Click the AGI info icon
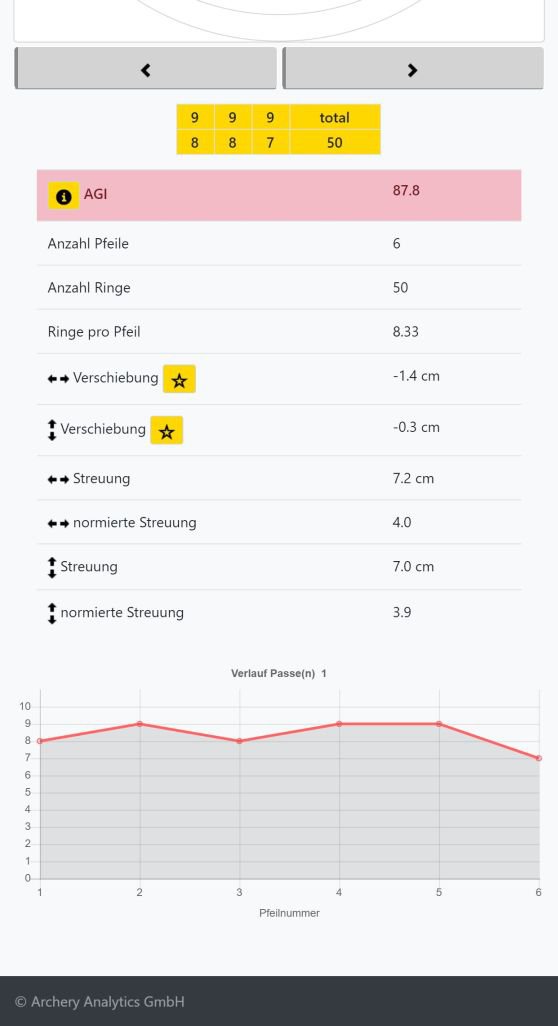Image resolution: width=558 pixels, height=1026 pixels. tap(63, 195)
